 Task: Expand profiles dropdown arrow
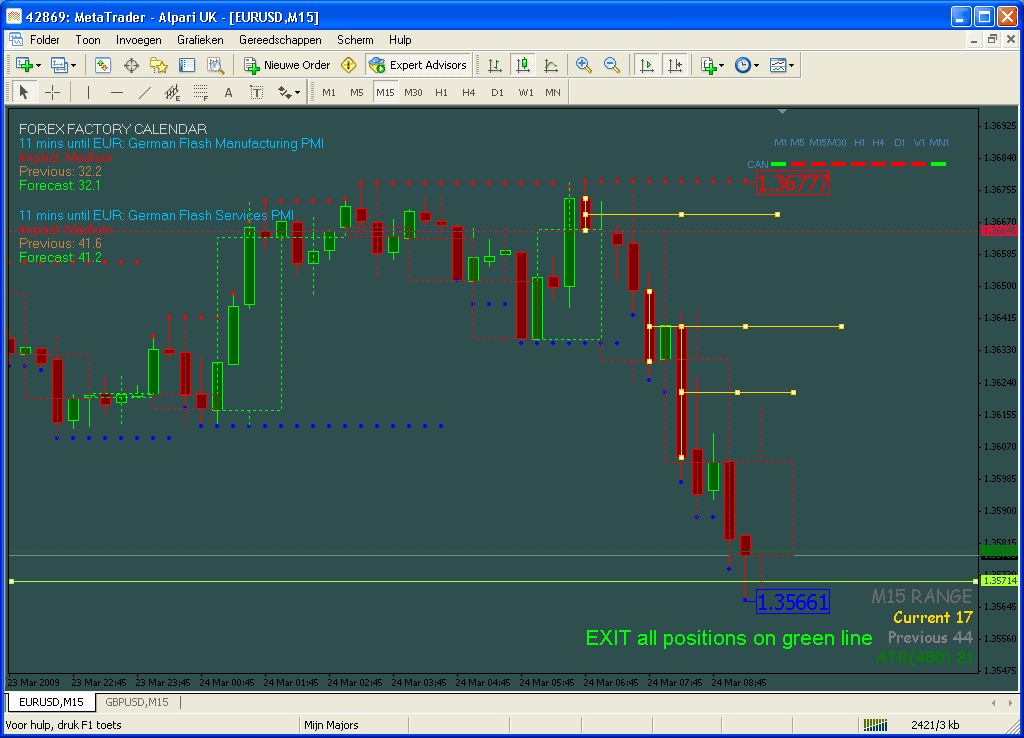[73, 65]
